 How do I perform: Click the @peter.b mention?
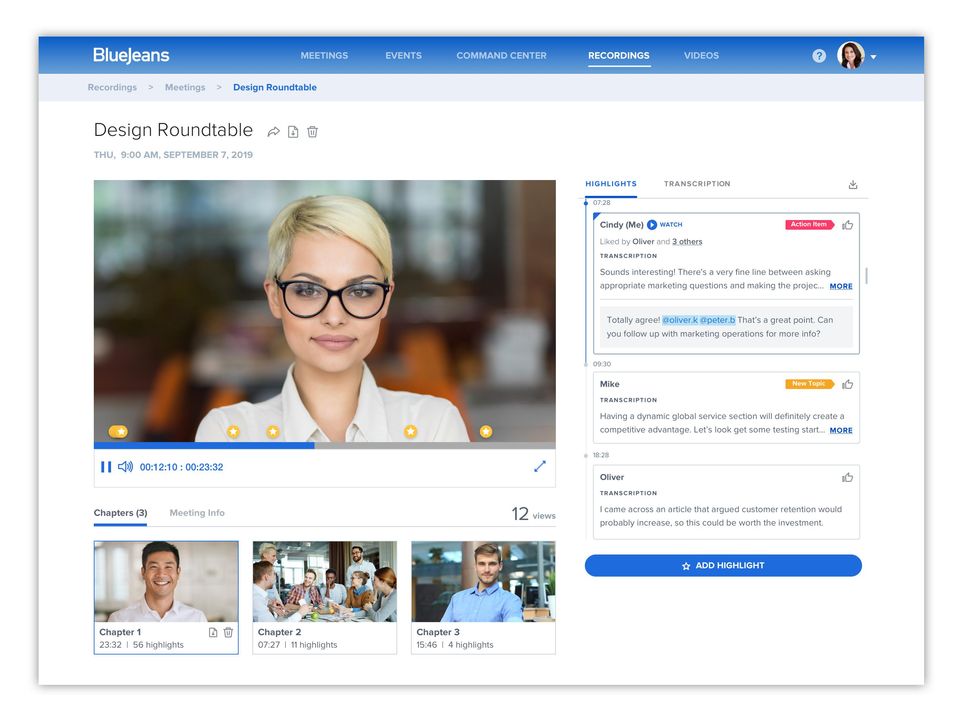718,320
